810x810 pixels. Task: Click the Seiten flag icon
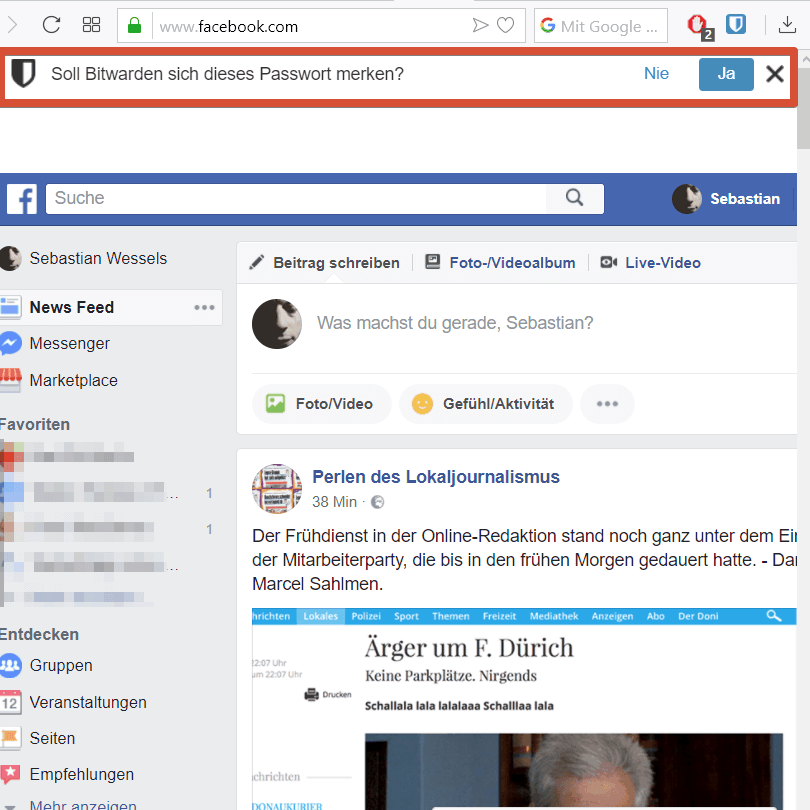tap(10, 738)
